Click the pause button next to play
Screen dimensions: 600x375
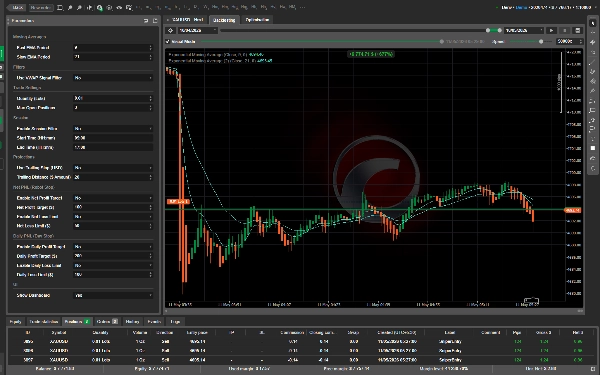pyautogui.click(x=564, y=30)
